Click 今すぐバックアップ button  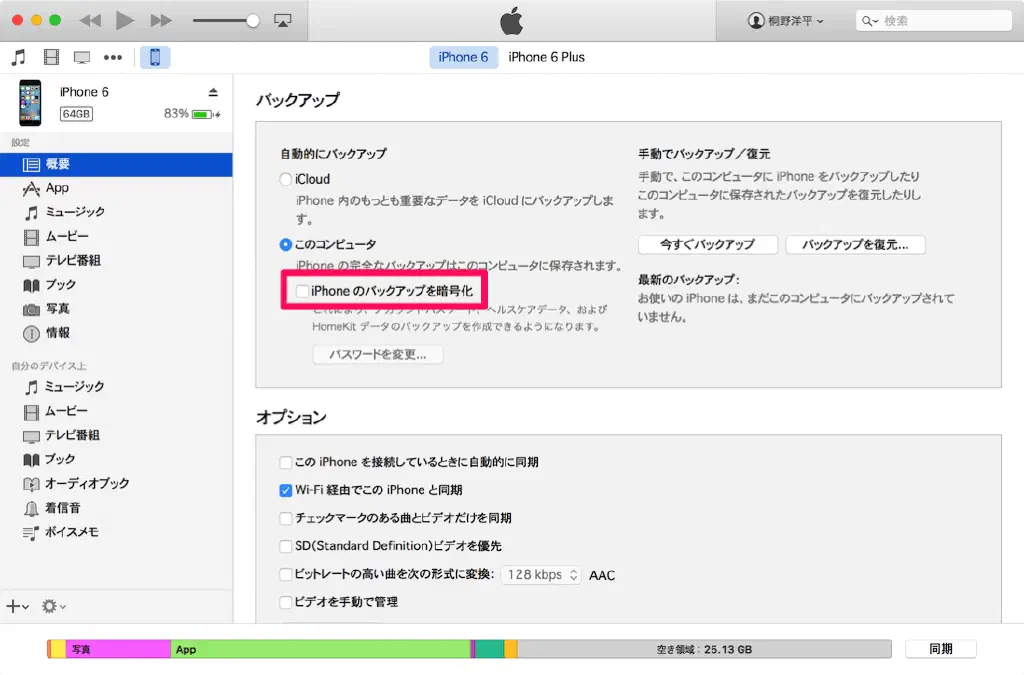(706, 244)
